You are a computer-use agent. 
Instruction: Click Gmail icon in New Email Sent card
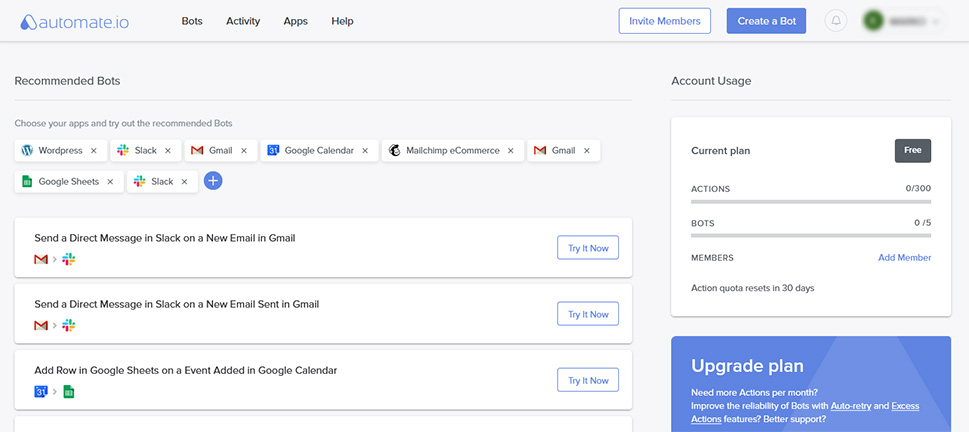(x=41, y=326)
